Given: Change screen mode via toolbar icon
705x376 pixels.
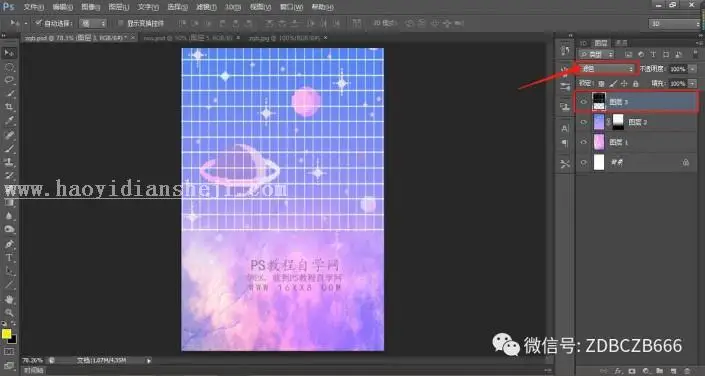Looking at the screenshot, I should (9, 365).
